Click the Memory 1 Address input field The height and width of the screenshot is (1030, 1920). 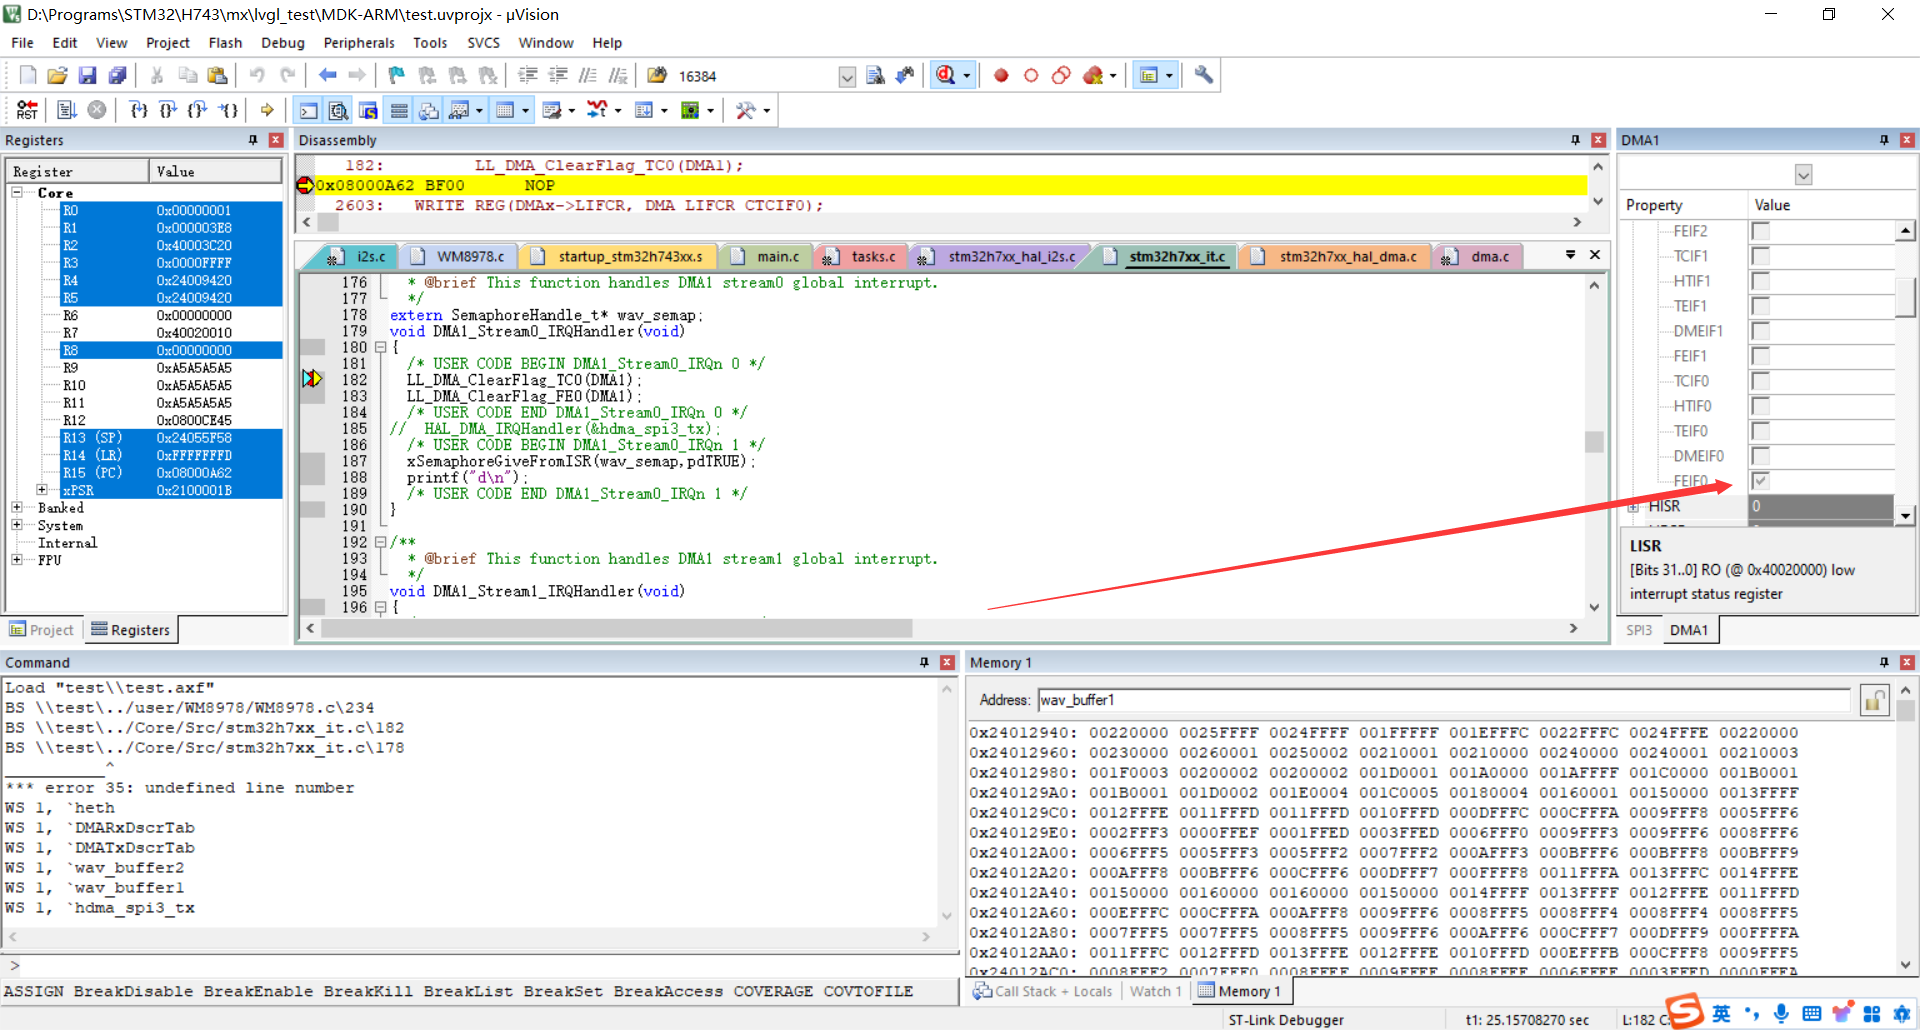tap(1443, 700)
